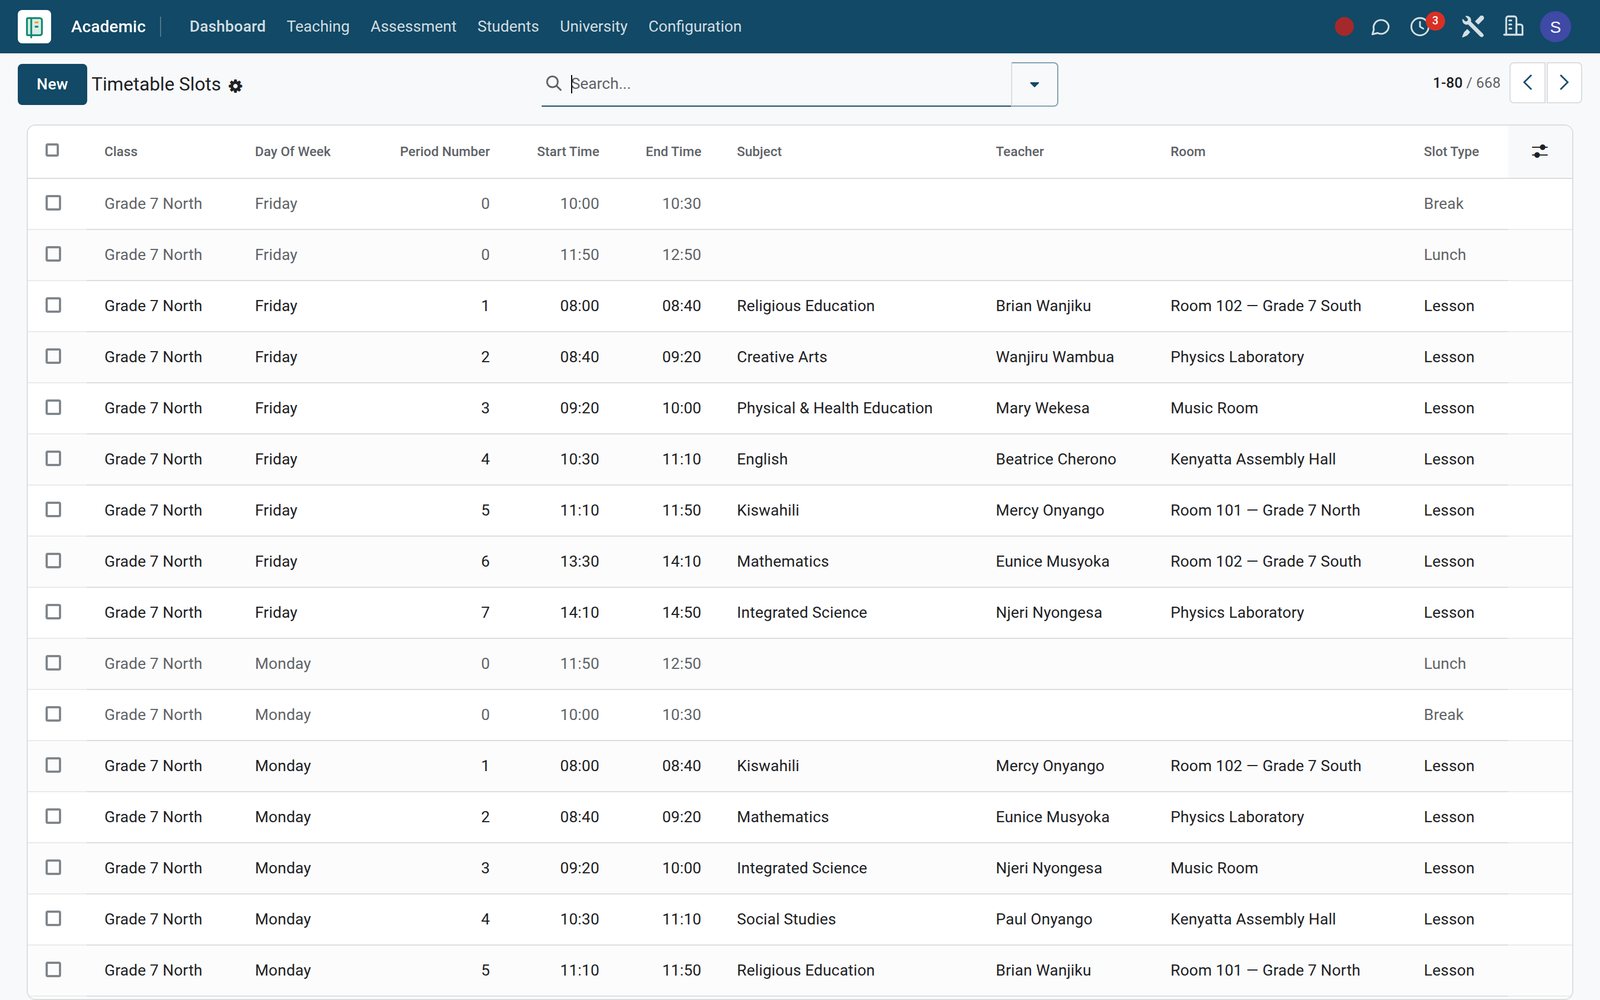Sort by the Slot Type column header
This screenshot has width=1600, height=1000.
pos(1451,152)
